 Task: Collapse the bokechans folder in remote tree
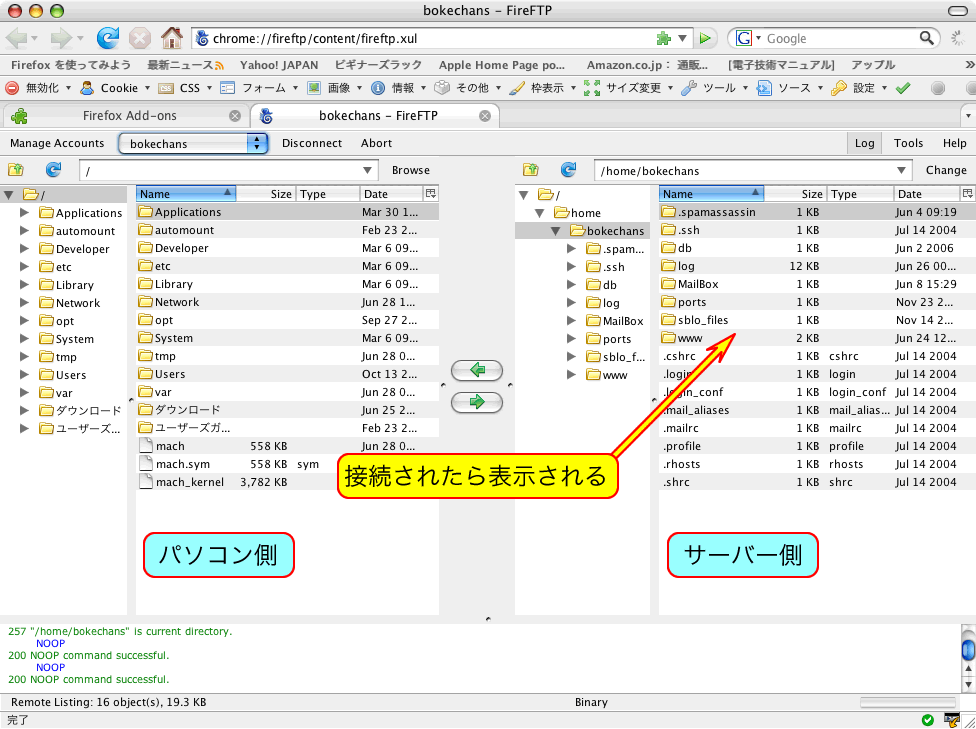(x=555, y=231)
